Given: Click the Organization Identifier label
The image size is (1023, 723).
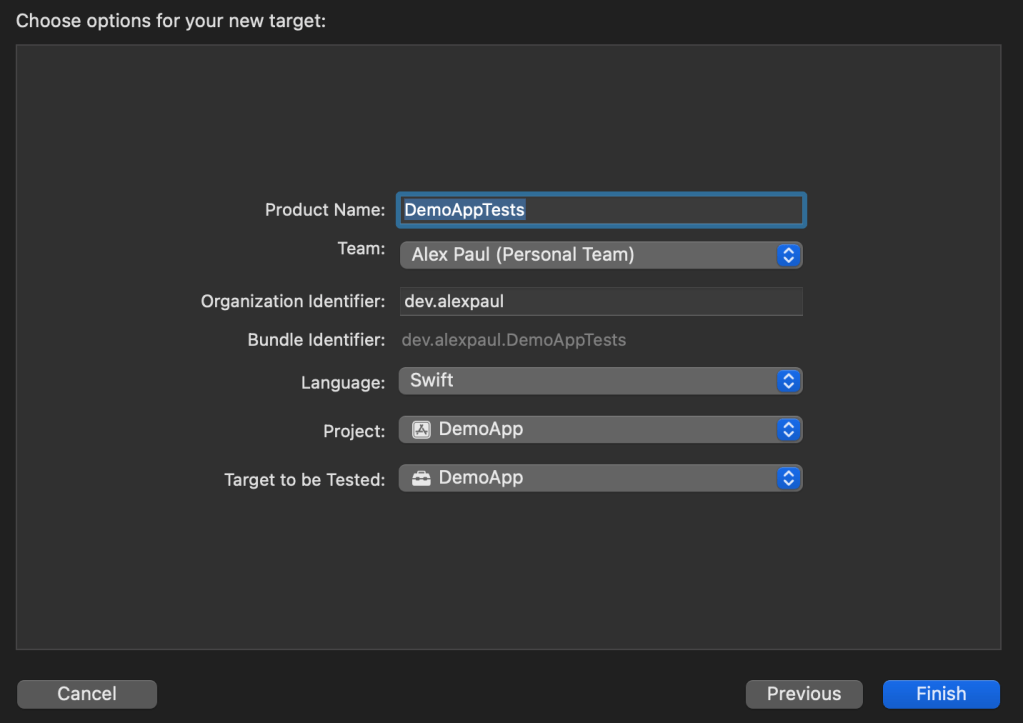Looking at the screenshot, I should point(292,301).
